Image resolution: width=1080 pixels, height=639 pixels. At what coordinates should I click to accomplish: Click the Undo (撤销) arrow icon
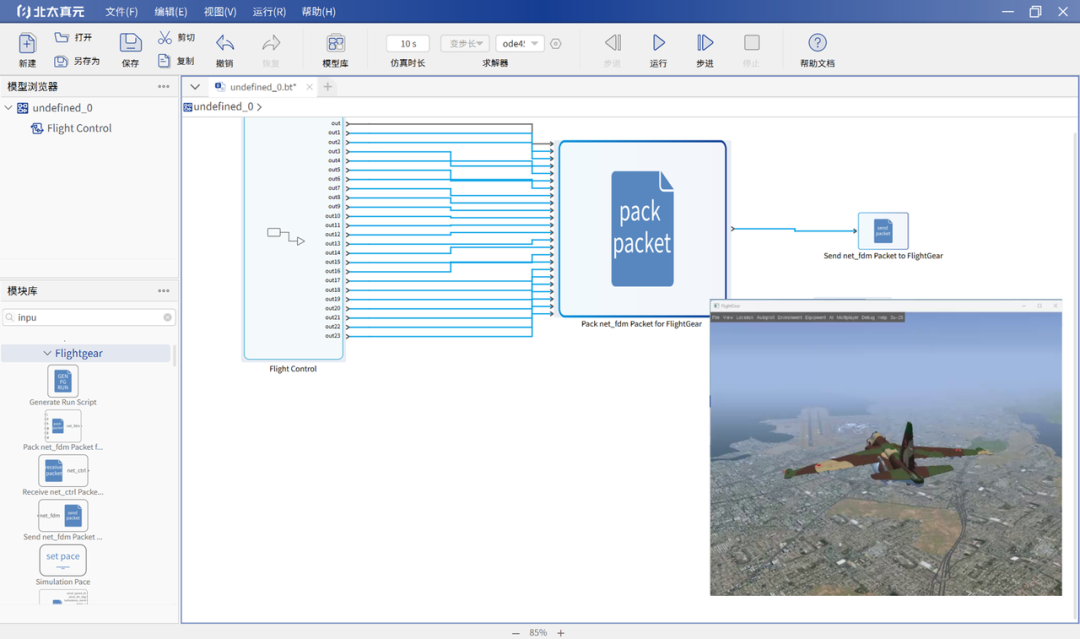coord(225,43)
